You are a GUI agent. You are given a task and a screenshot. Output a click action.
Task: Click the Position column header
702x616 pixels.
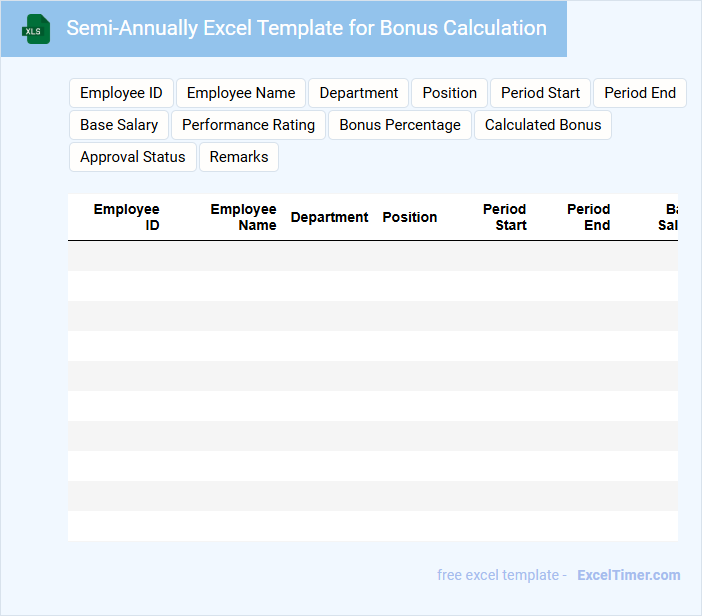[410, 217]
